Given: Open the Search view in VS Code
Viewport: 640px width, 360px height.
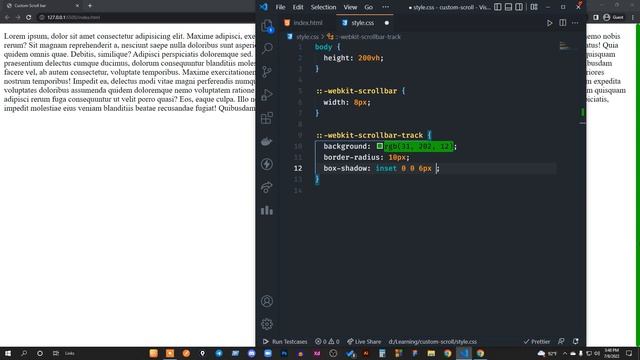Looking at the screenshot, I should point(267,49).
